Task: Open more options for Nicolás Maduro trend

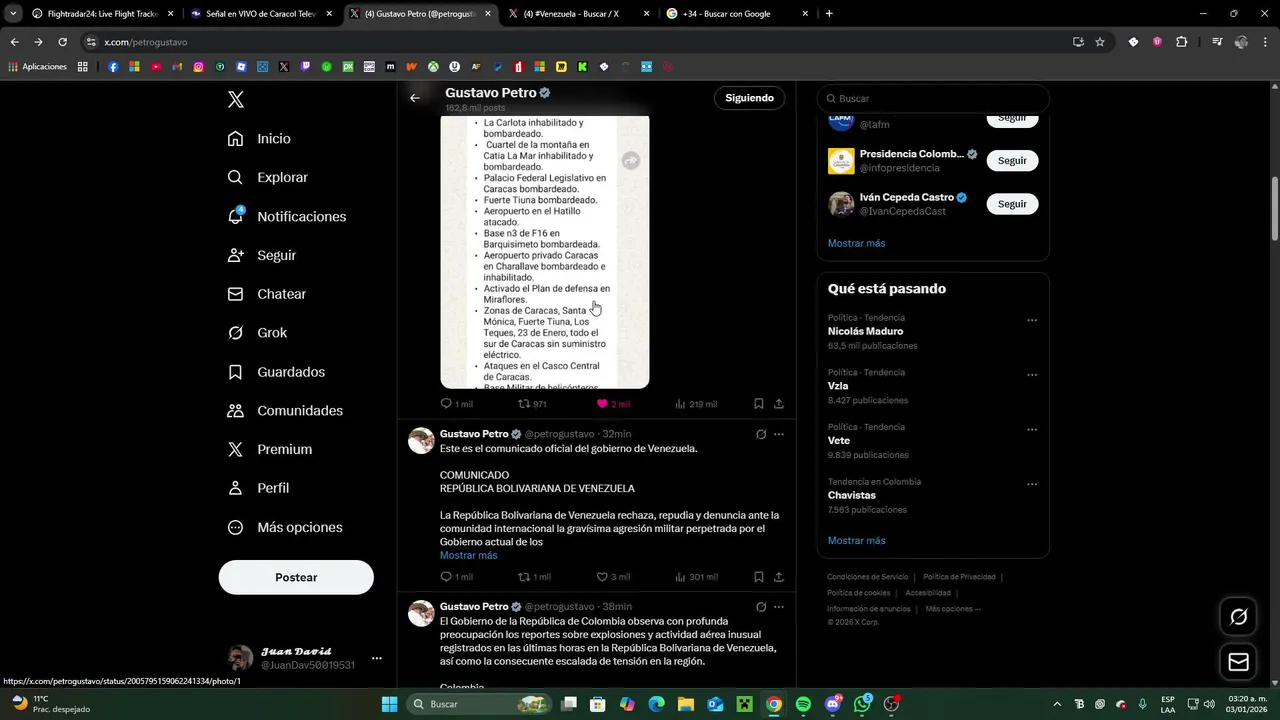Action: [x=1032, y=321]
